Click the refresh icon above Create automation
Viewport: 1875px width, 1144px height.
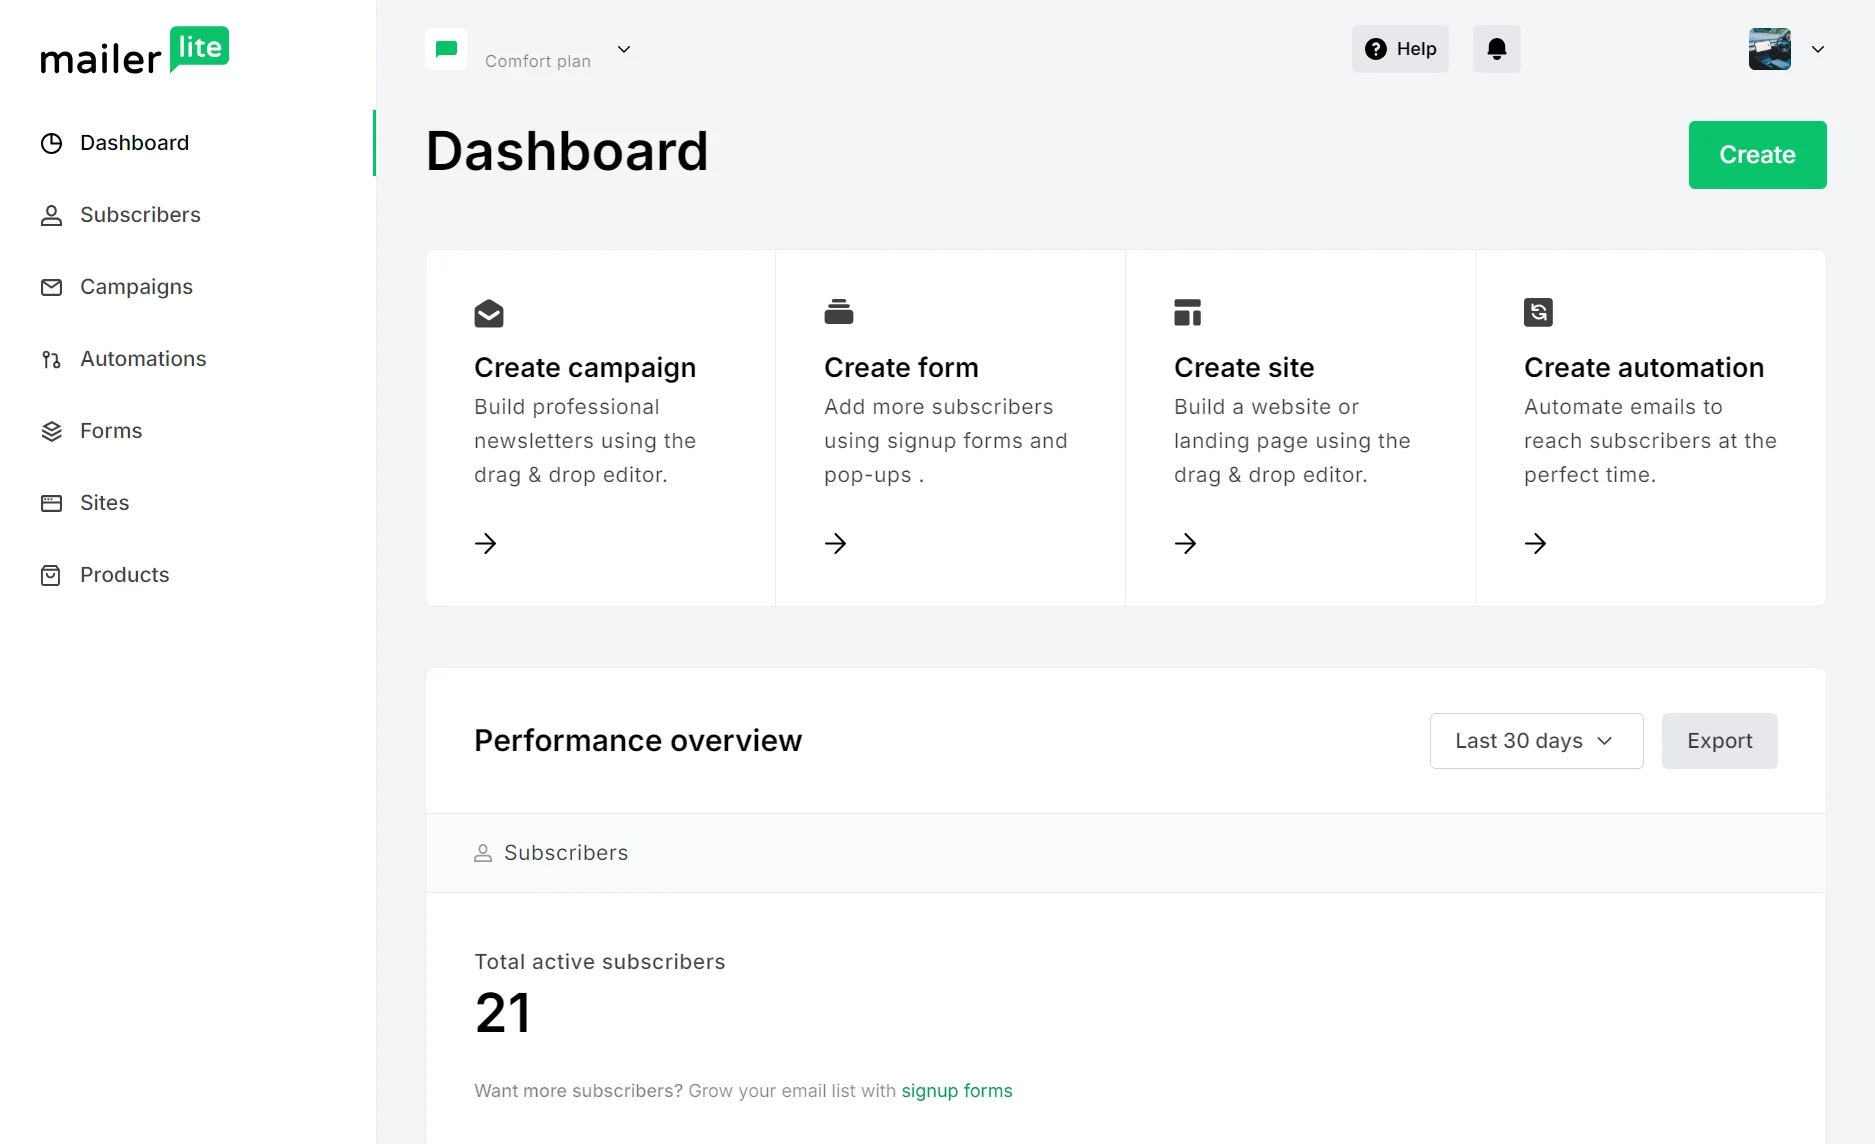(x=1538, y=312)
